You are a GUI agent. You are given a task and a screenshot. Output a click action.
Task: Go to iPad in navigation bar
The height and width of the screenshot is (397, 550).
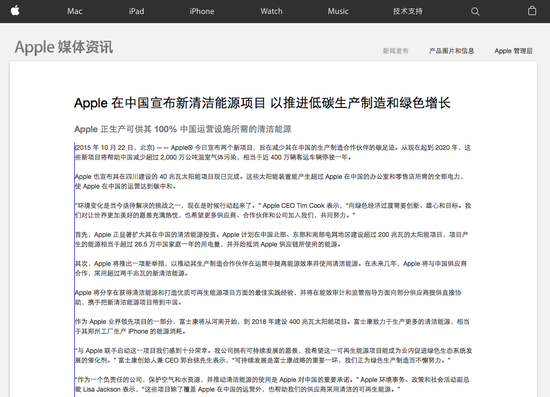click(136, 11)
